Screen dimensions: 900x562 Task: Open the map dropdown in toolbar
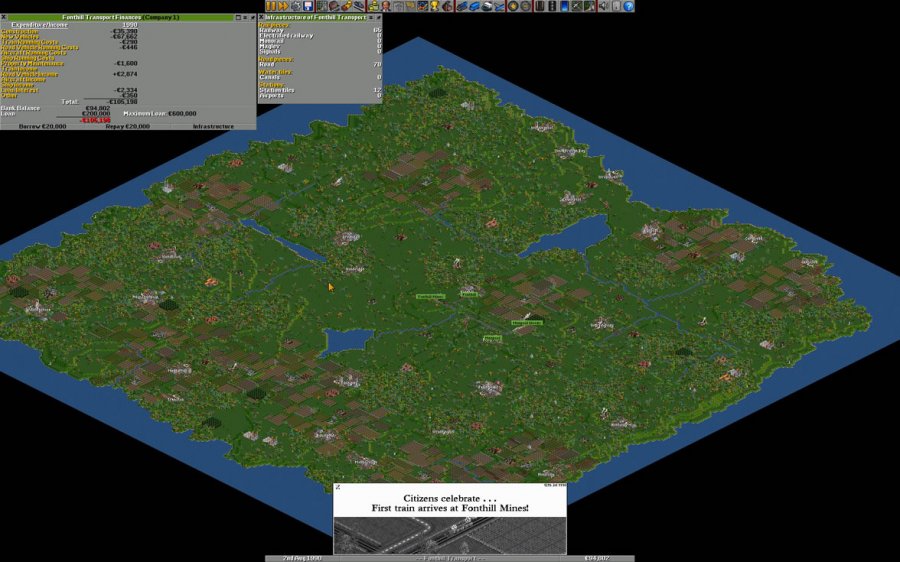(322, 6)
